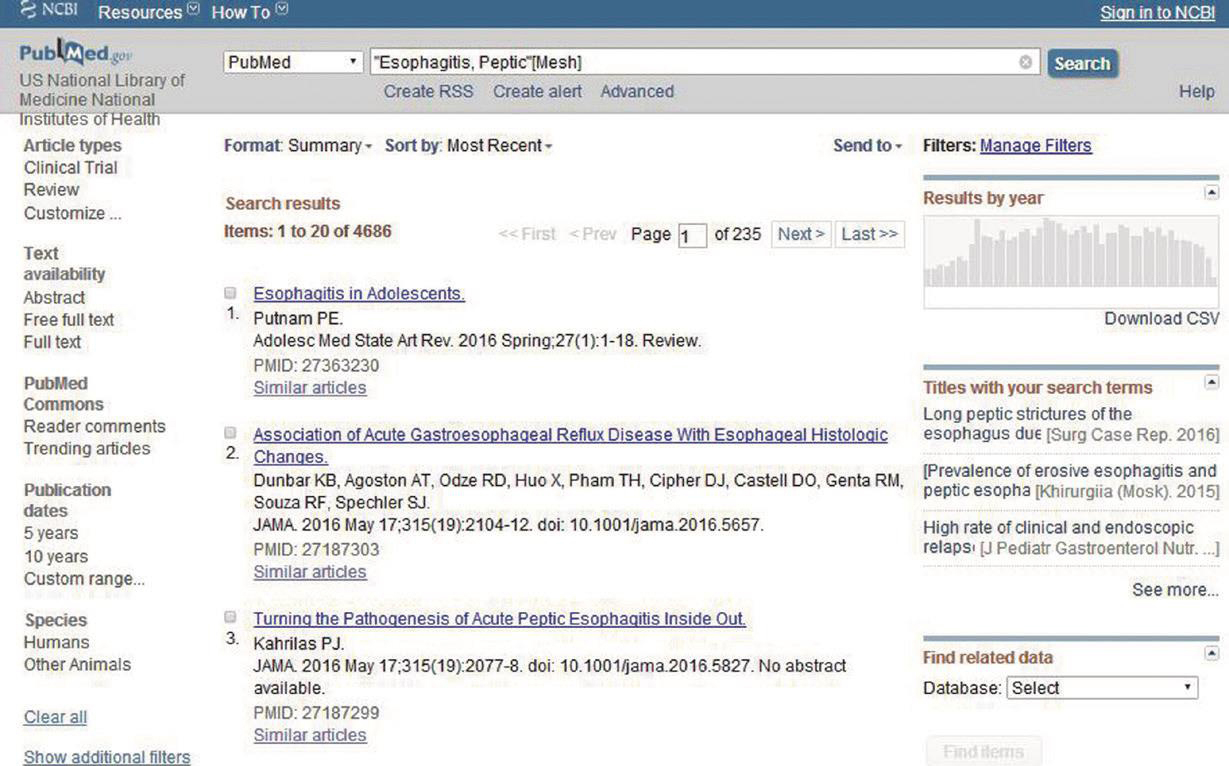Click the Download CSV link
This screenshot has height=766, width=1229.
tap(1161, 319)
